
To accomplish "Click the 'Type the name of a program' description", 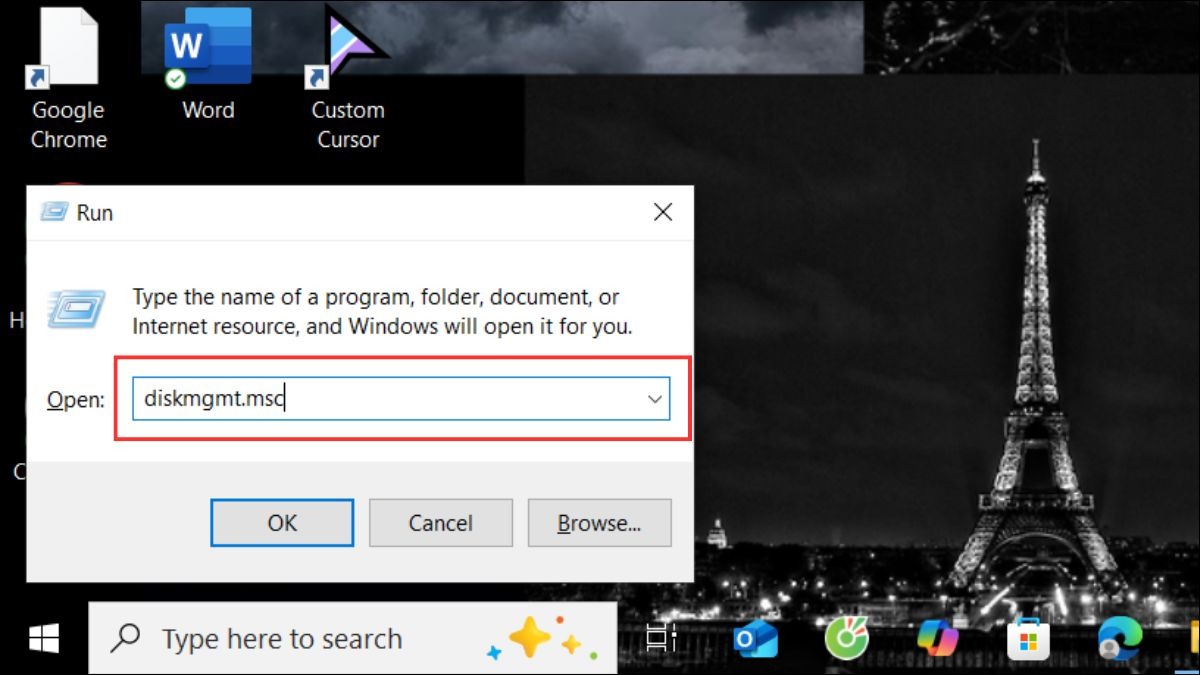I will click(x=382, y=311).
